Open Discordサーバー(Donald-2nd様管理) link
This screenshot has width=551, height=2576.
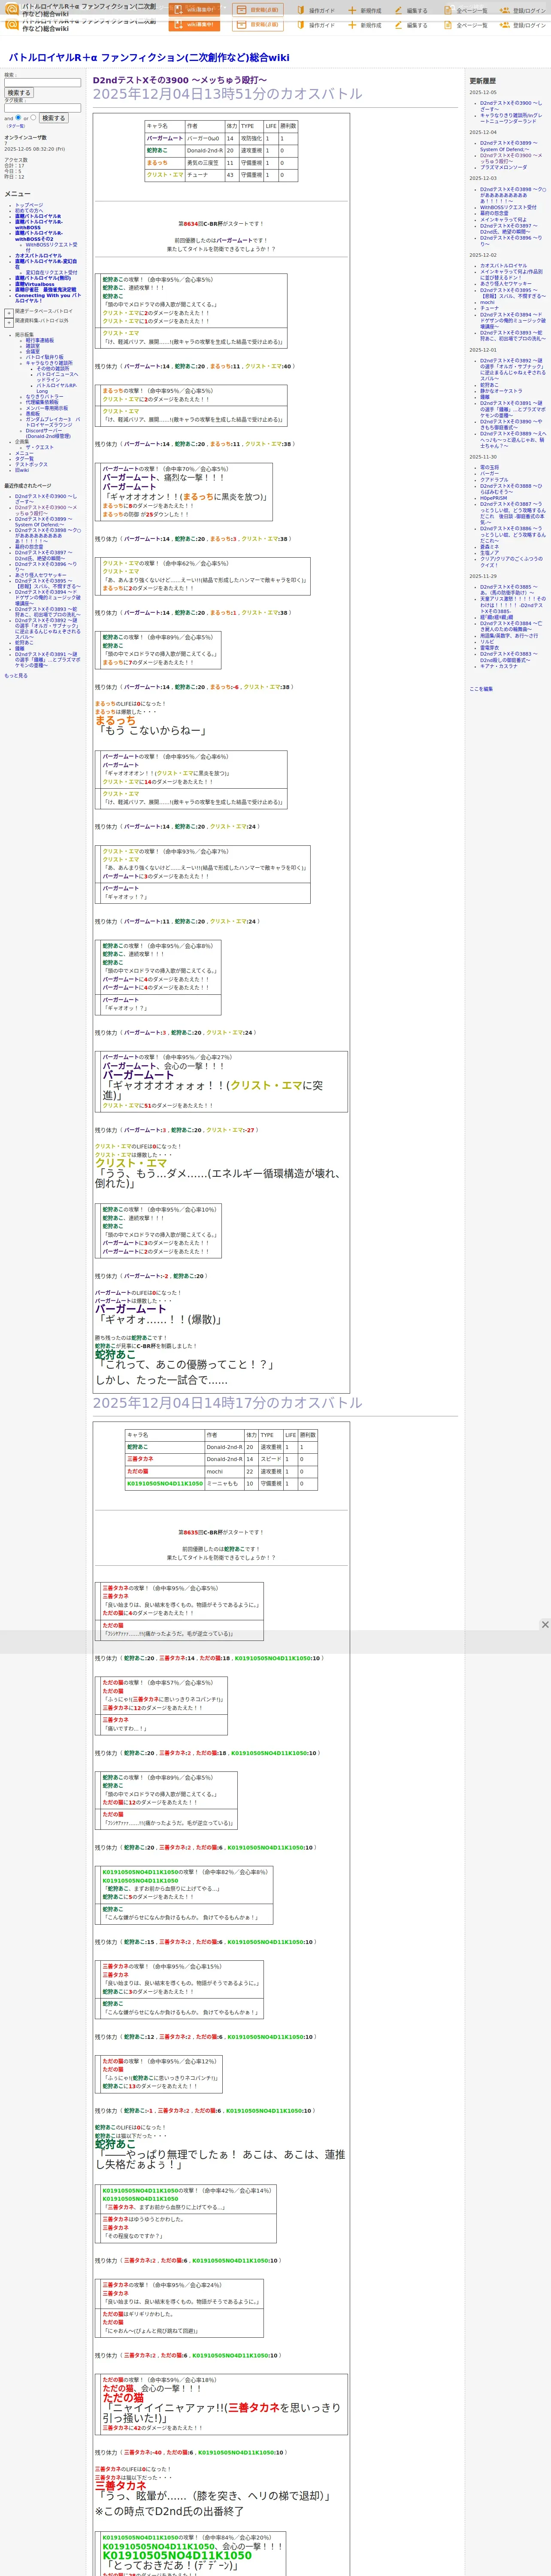48,433
